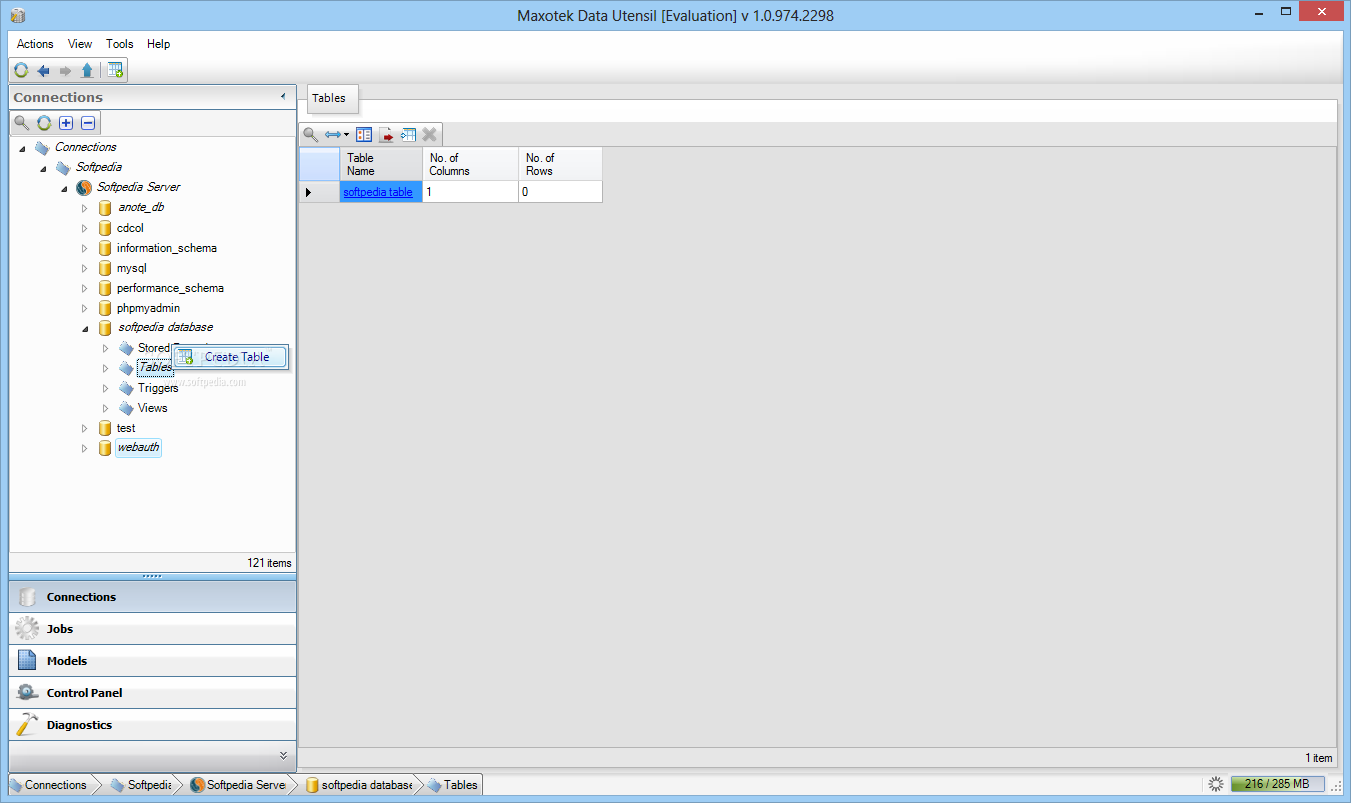This screenshot has width=1351, height=803.
Task: Click the gray delete X icon
Action: (430, 135)
